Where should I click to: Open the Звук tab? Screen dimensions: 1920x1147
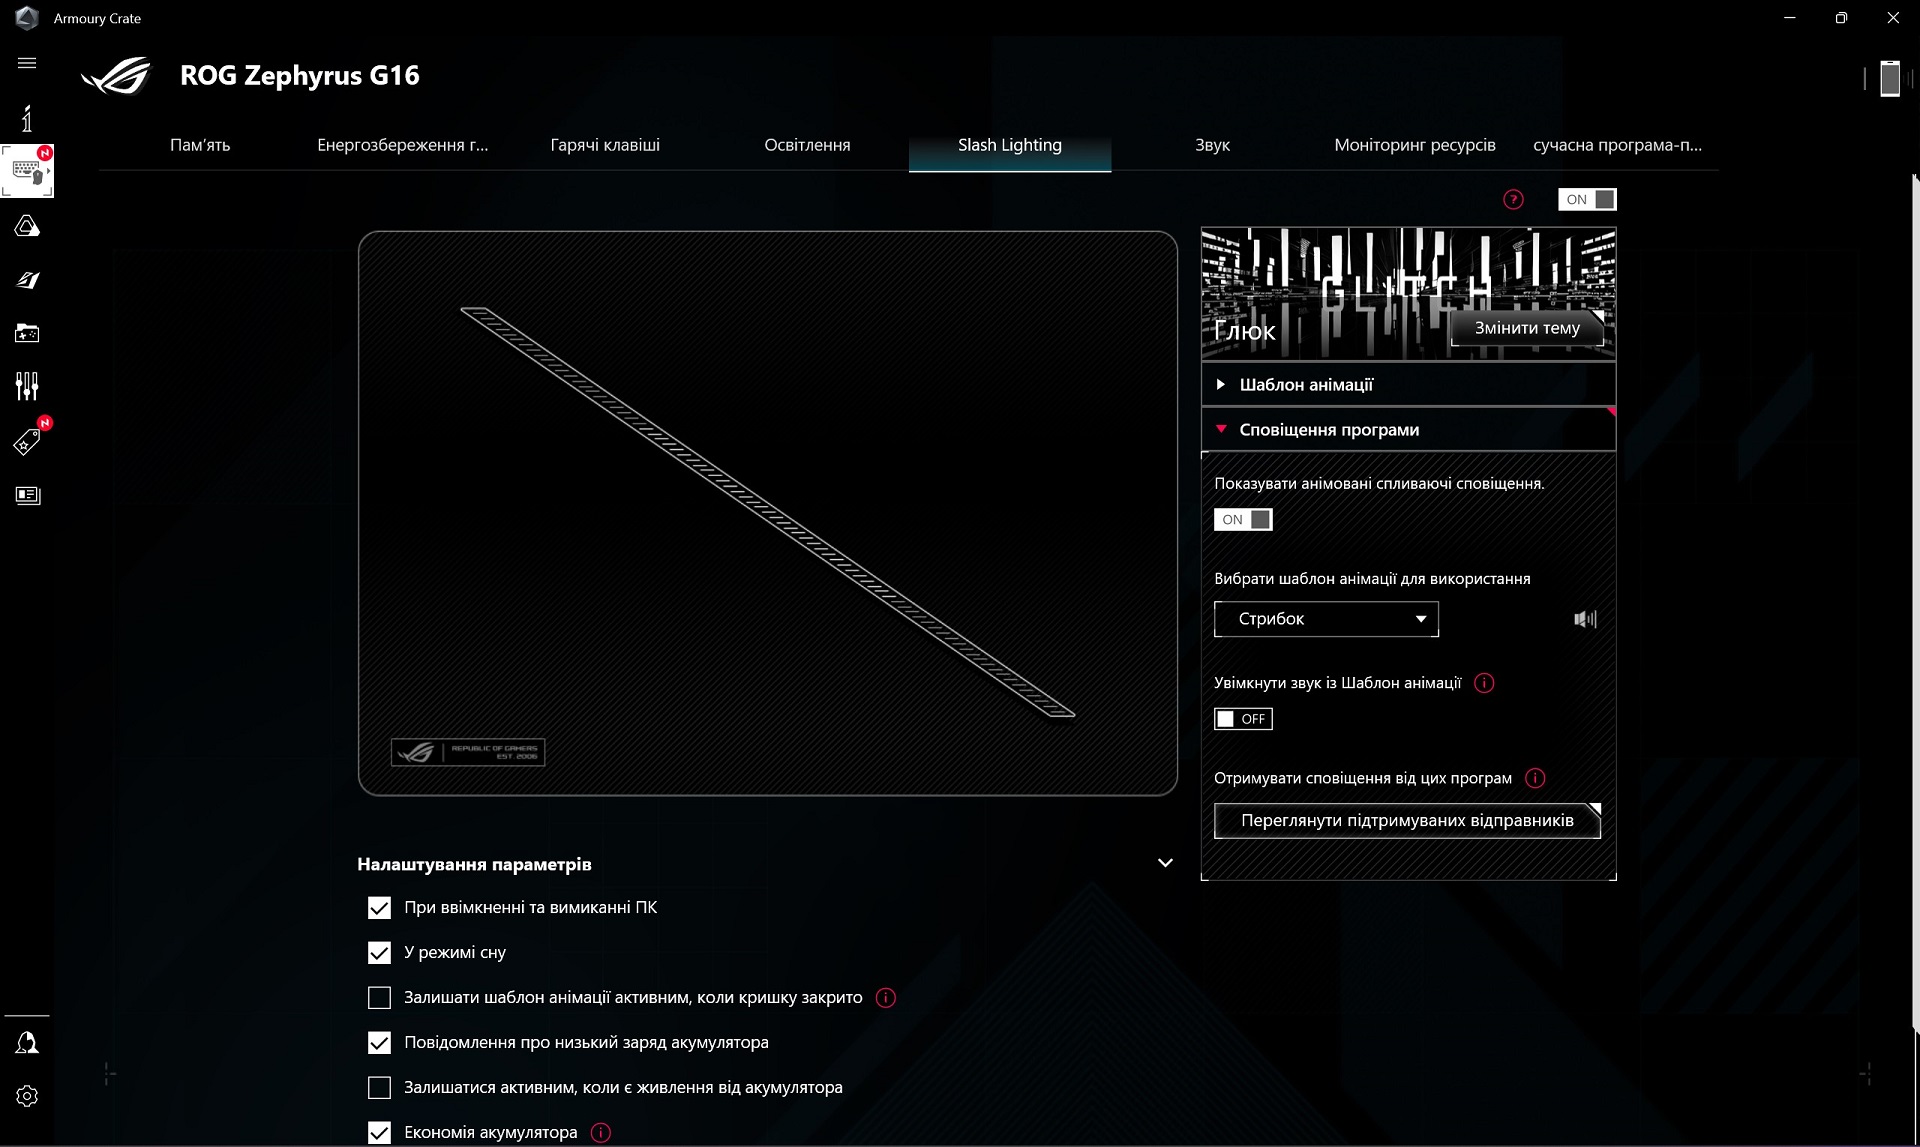click(1212, 145)
